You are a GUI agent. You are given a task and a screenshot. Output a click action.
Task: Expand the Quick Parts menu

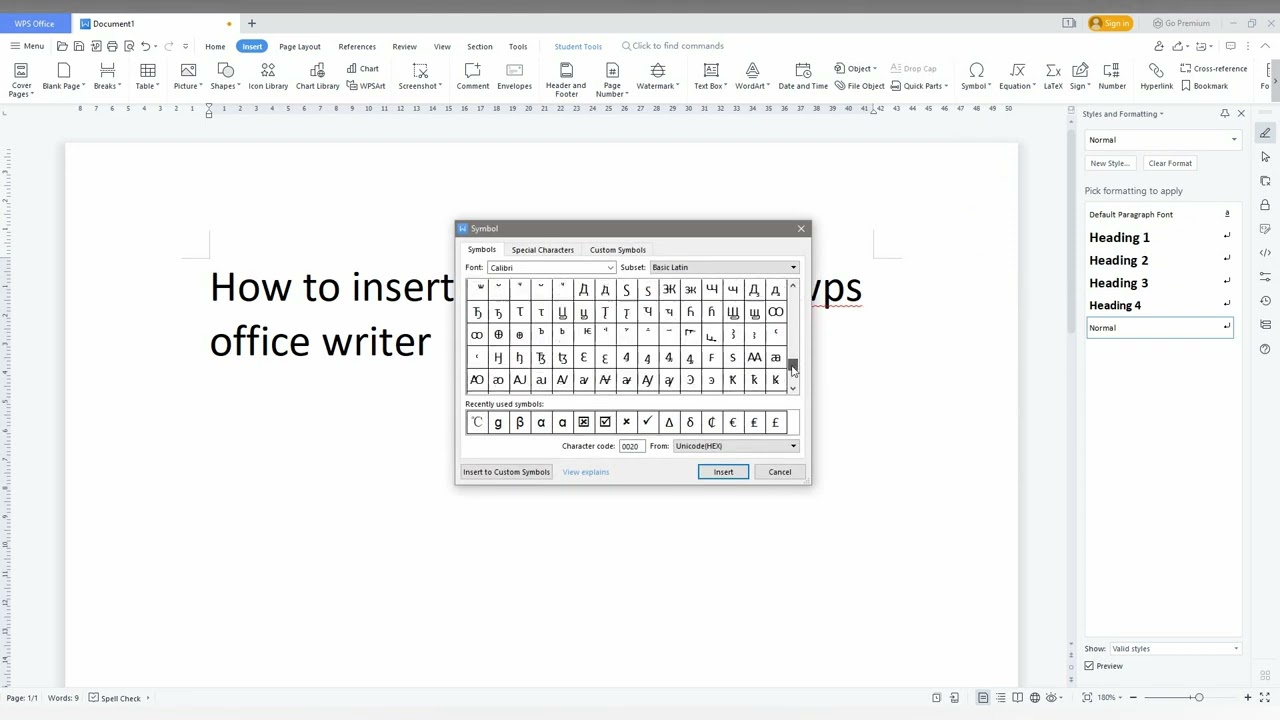click(920, 86)
